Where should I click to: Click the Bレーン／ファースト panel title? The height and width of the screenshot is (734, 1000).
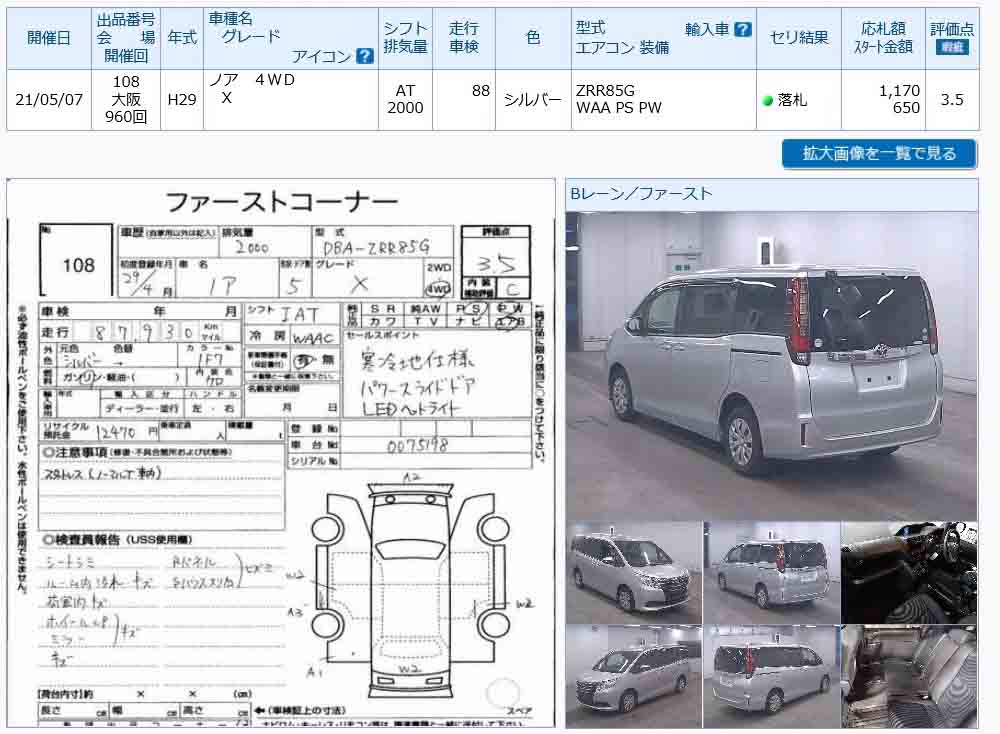(642, 194)
